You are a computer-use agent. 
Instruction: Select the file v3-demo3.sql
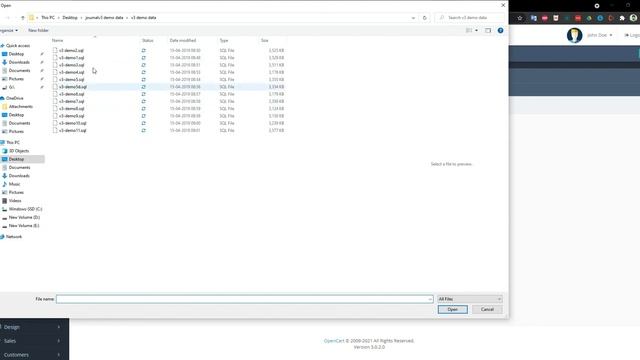pos(71,65)
